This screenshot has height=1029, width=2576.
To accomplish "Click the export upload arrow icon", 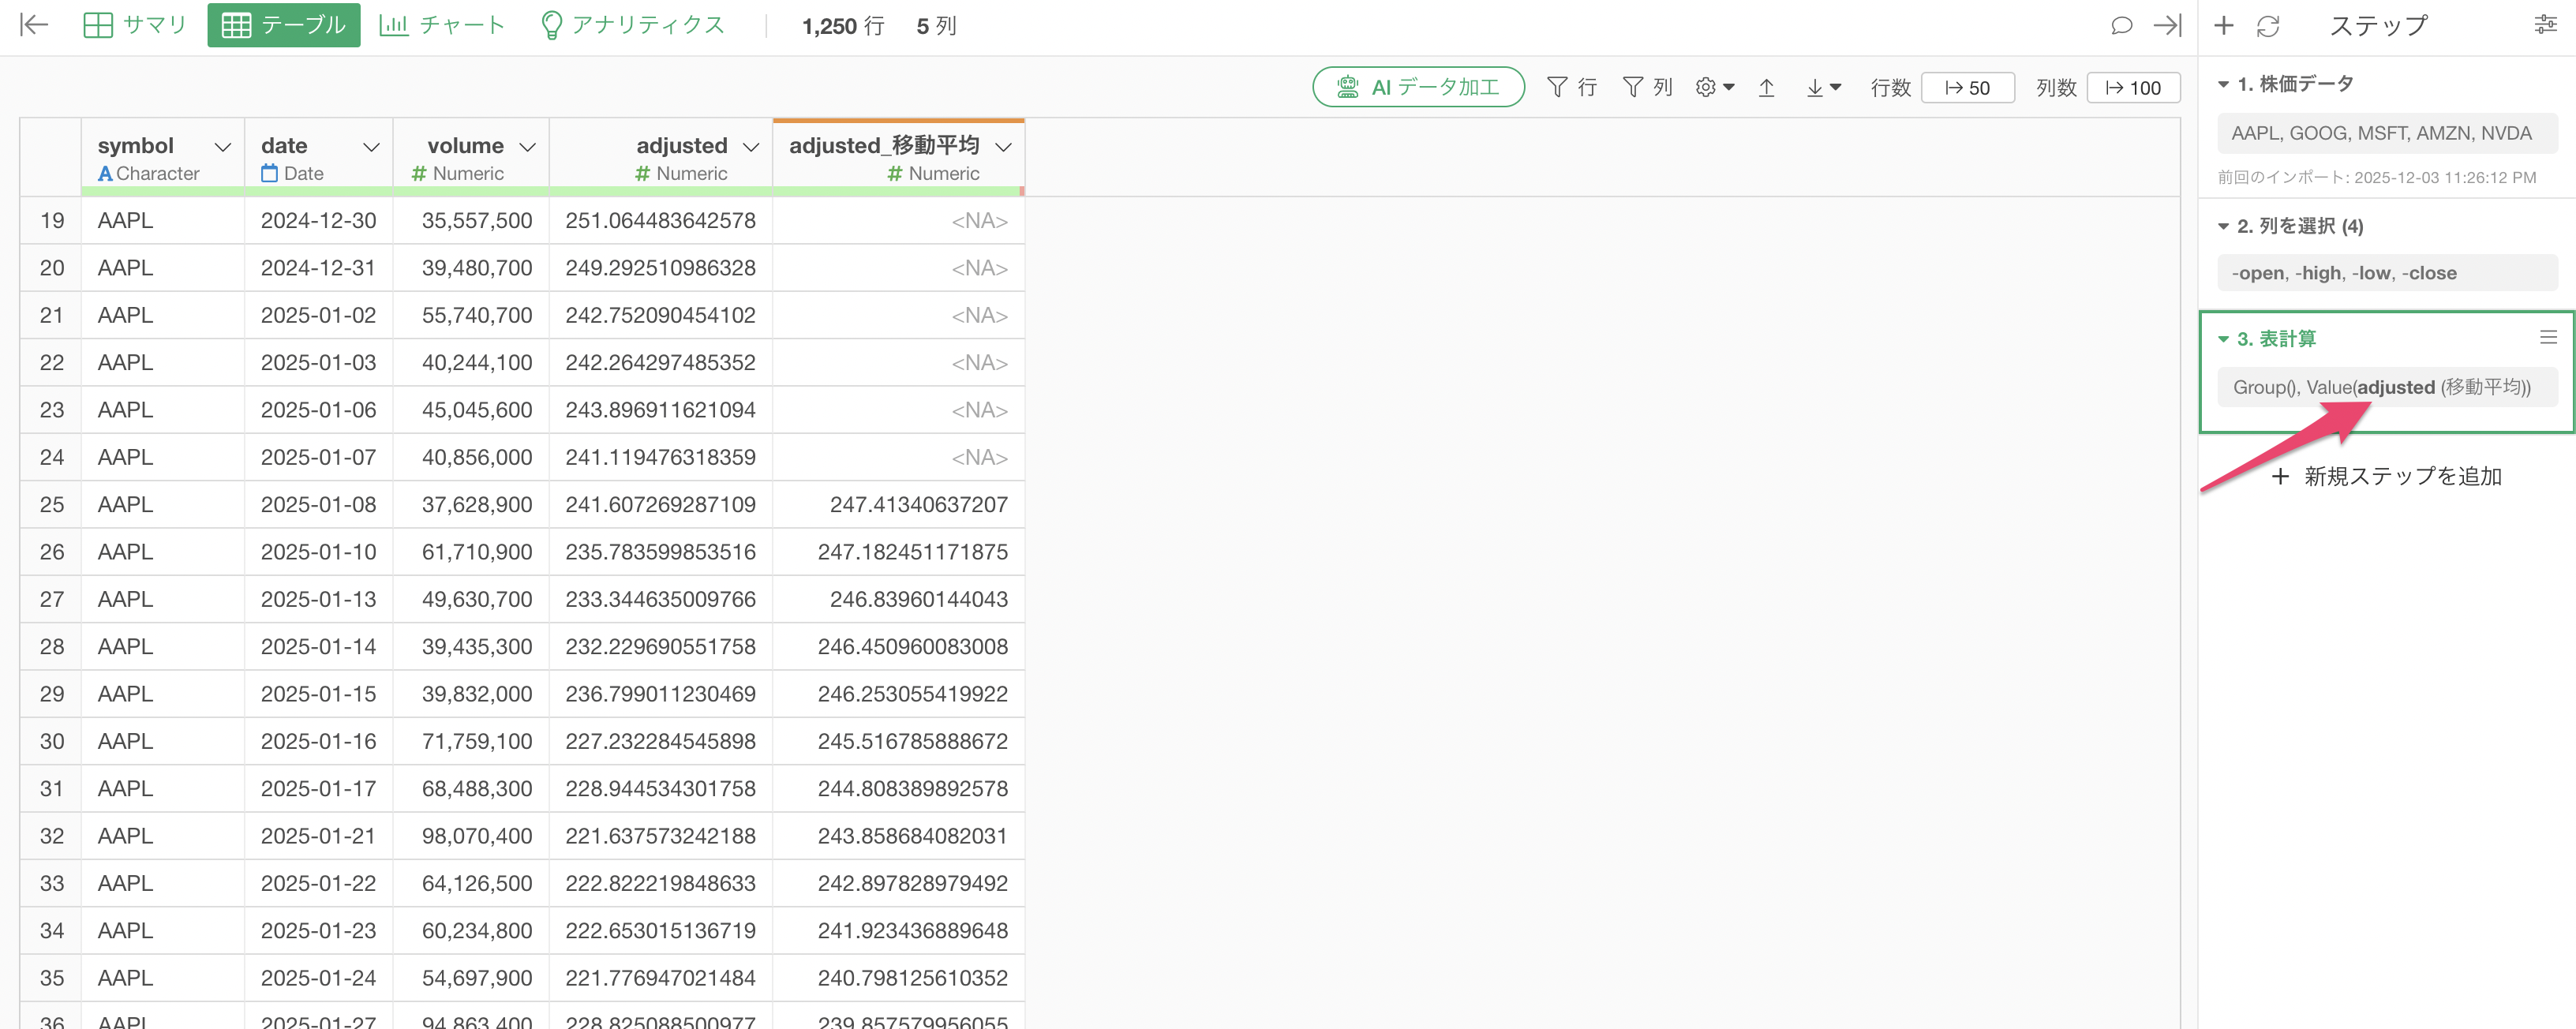I will pyautogui.click(x=1766, y=88).
